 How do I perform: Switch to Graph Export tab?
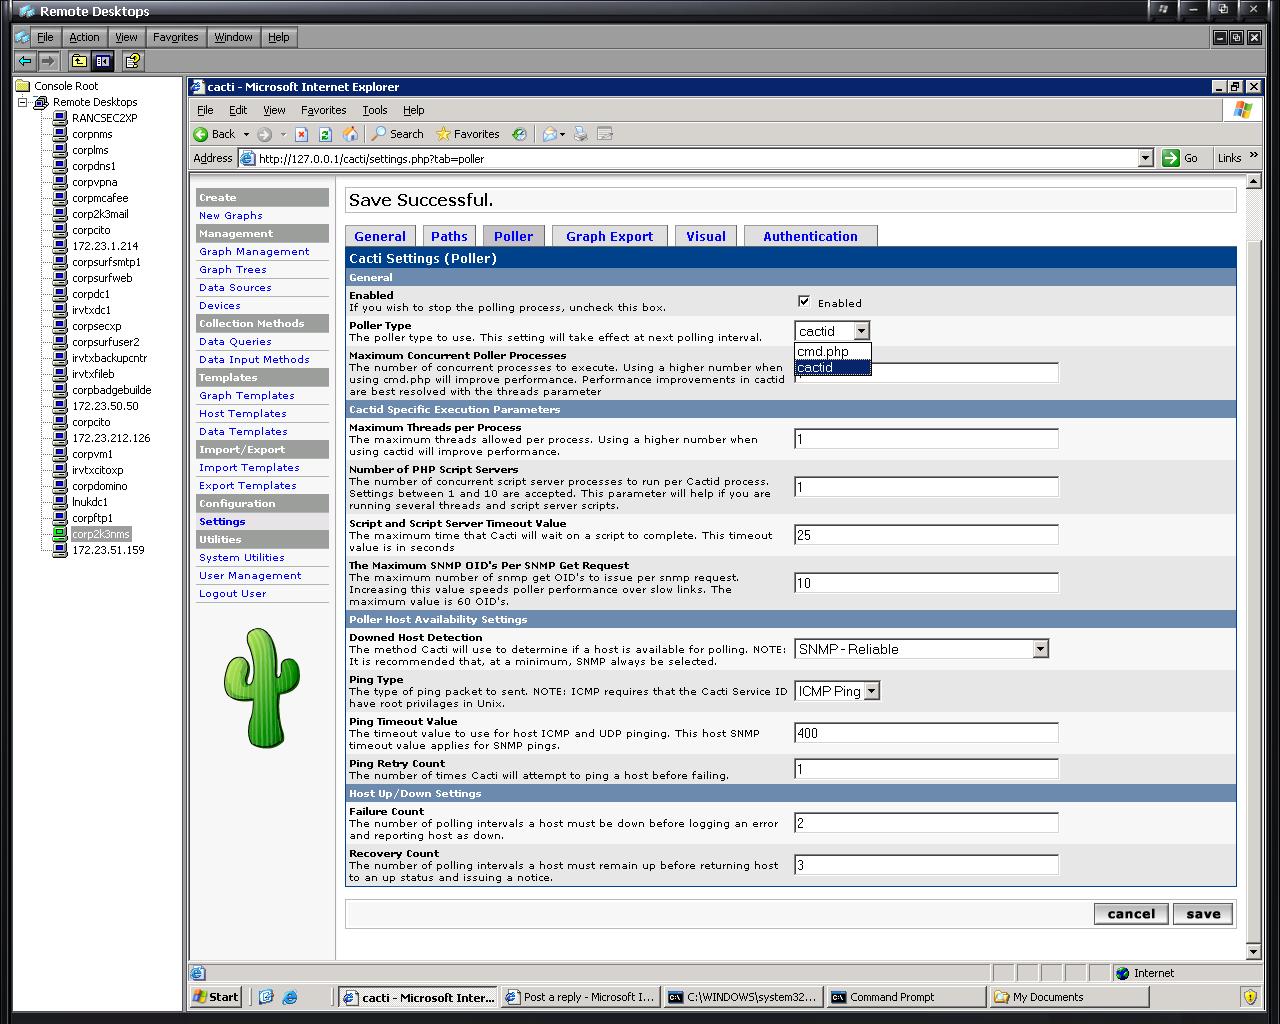(609, 236)
